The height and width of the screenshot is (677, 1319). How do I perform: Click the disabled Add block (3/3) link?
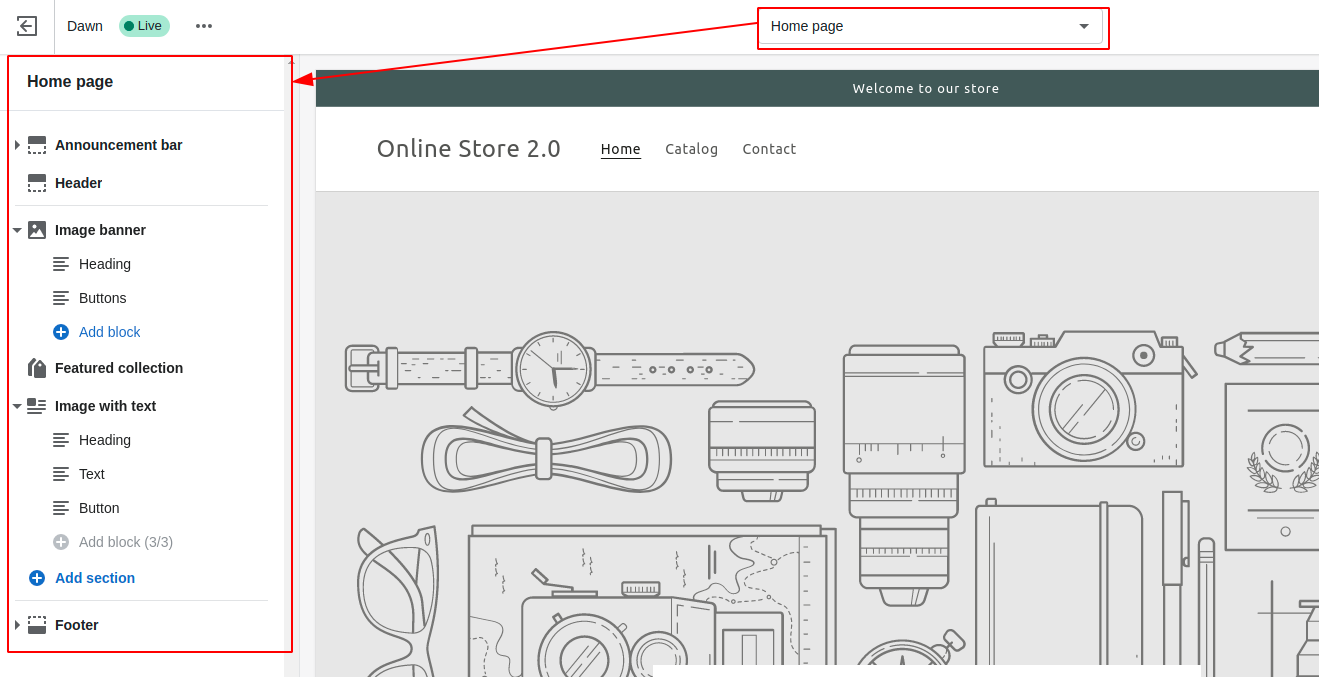(126, 542)
